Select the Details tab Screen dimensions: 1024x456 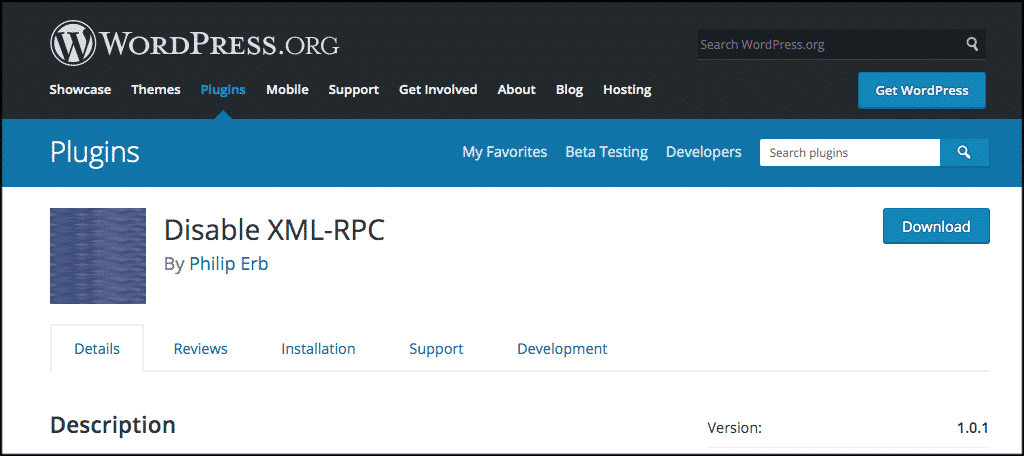point(97,348)
